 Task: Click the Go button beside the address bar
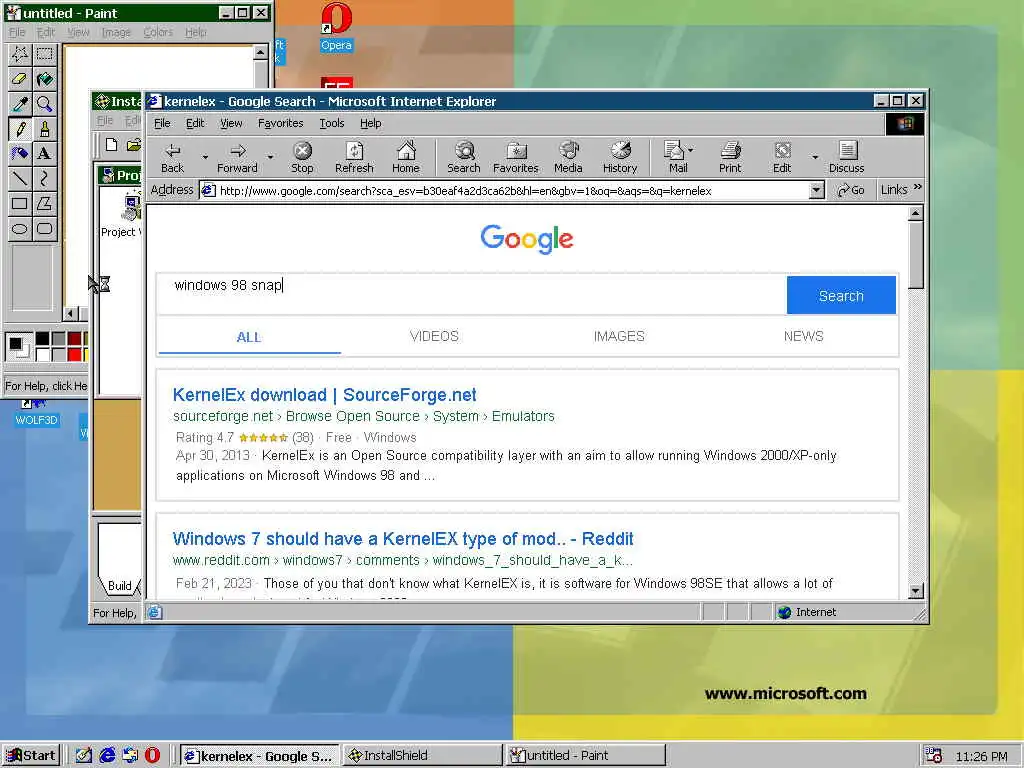click(852, 190)
